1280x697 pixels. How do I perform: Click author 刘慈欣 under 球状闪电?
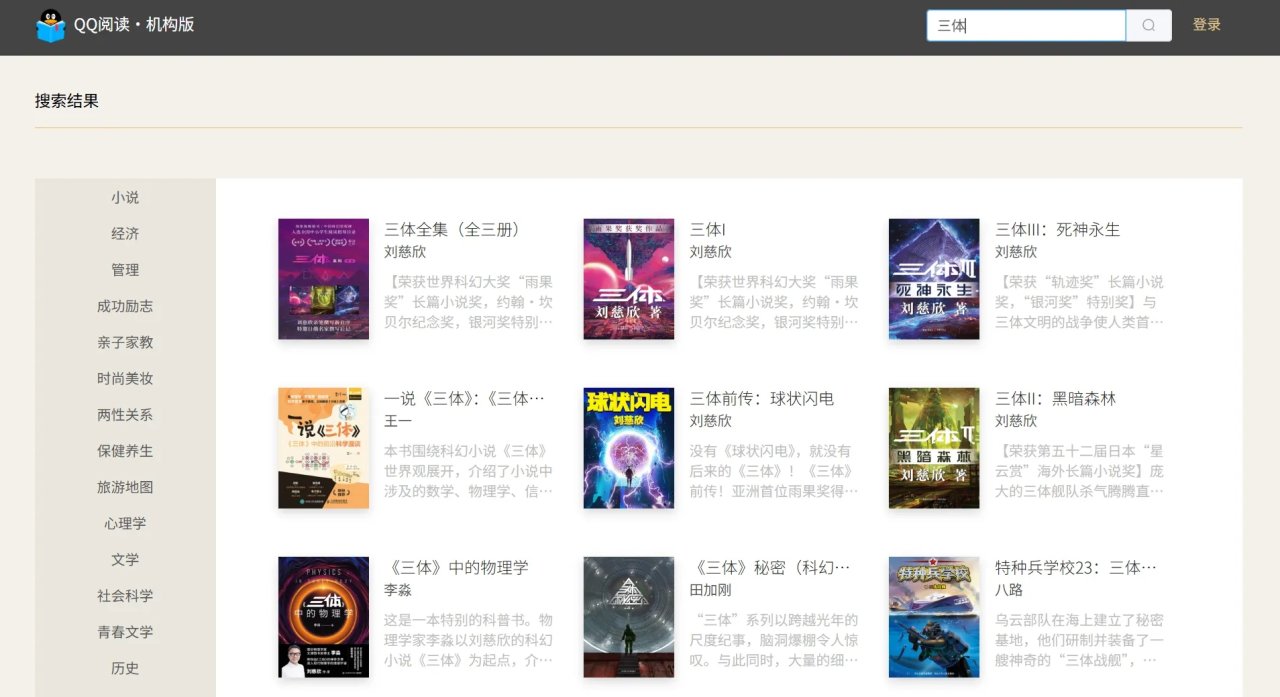(x=711, y=421)
